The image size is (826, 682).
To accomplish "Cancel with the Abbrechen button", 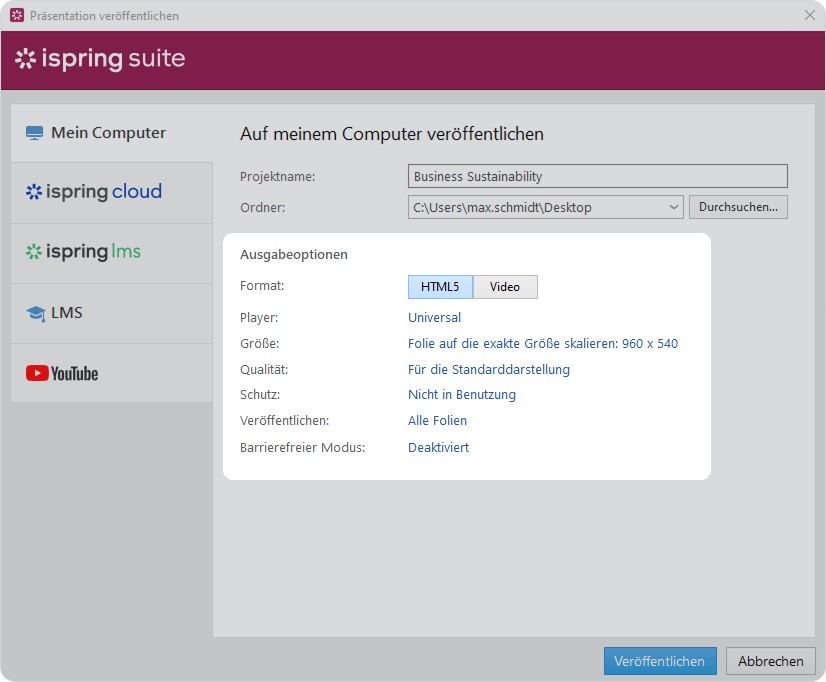I will click(770, 661).
